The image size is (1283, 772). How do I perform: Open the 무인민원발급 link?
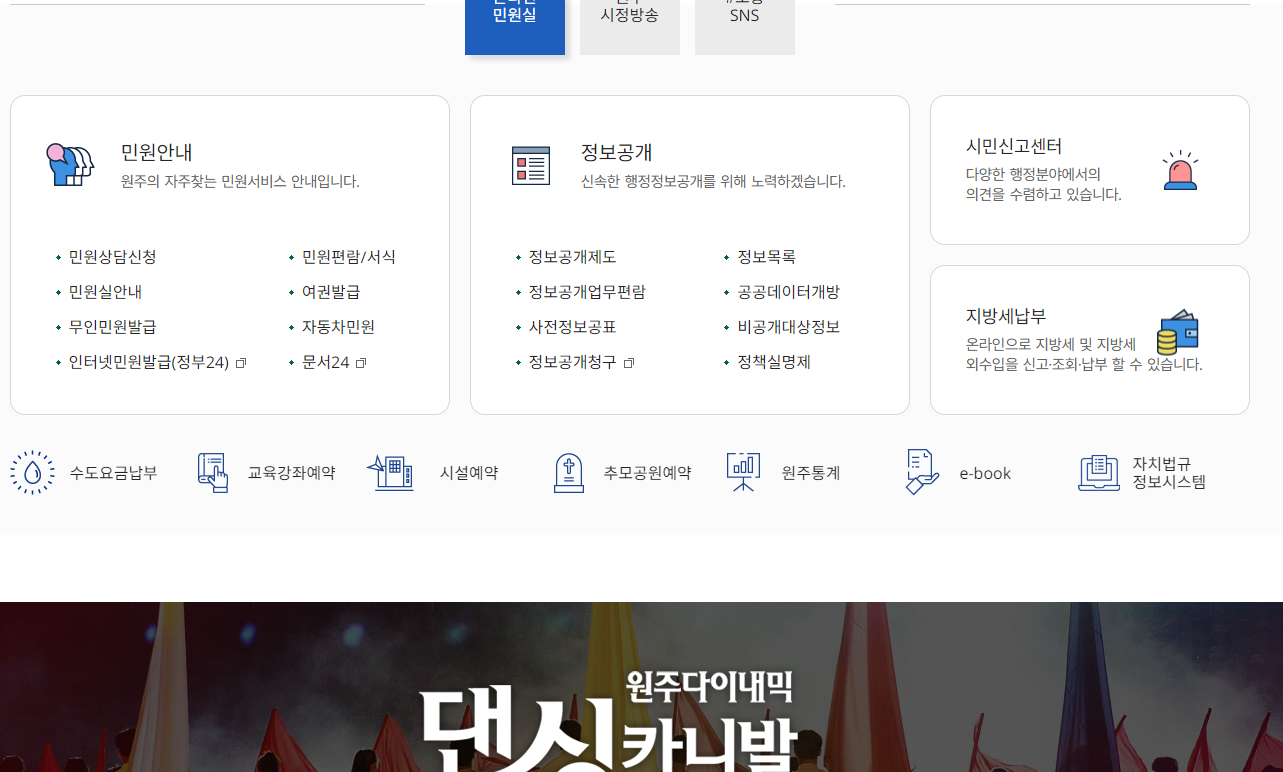[x=112, y=327]
